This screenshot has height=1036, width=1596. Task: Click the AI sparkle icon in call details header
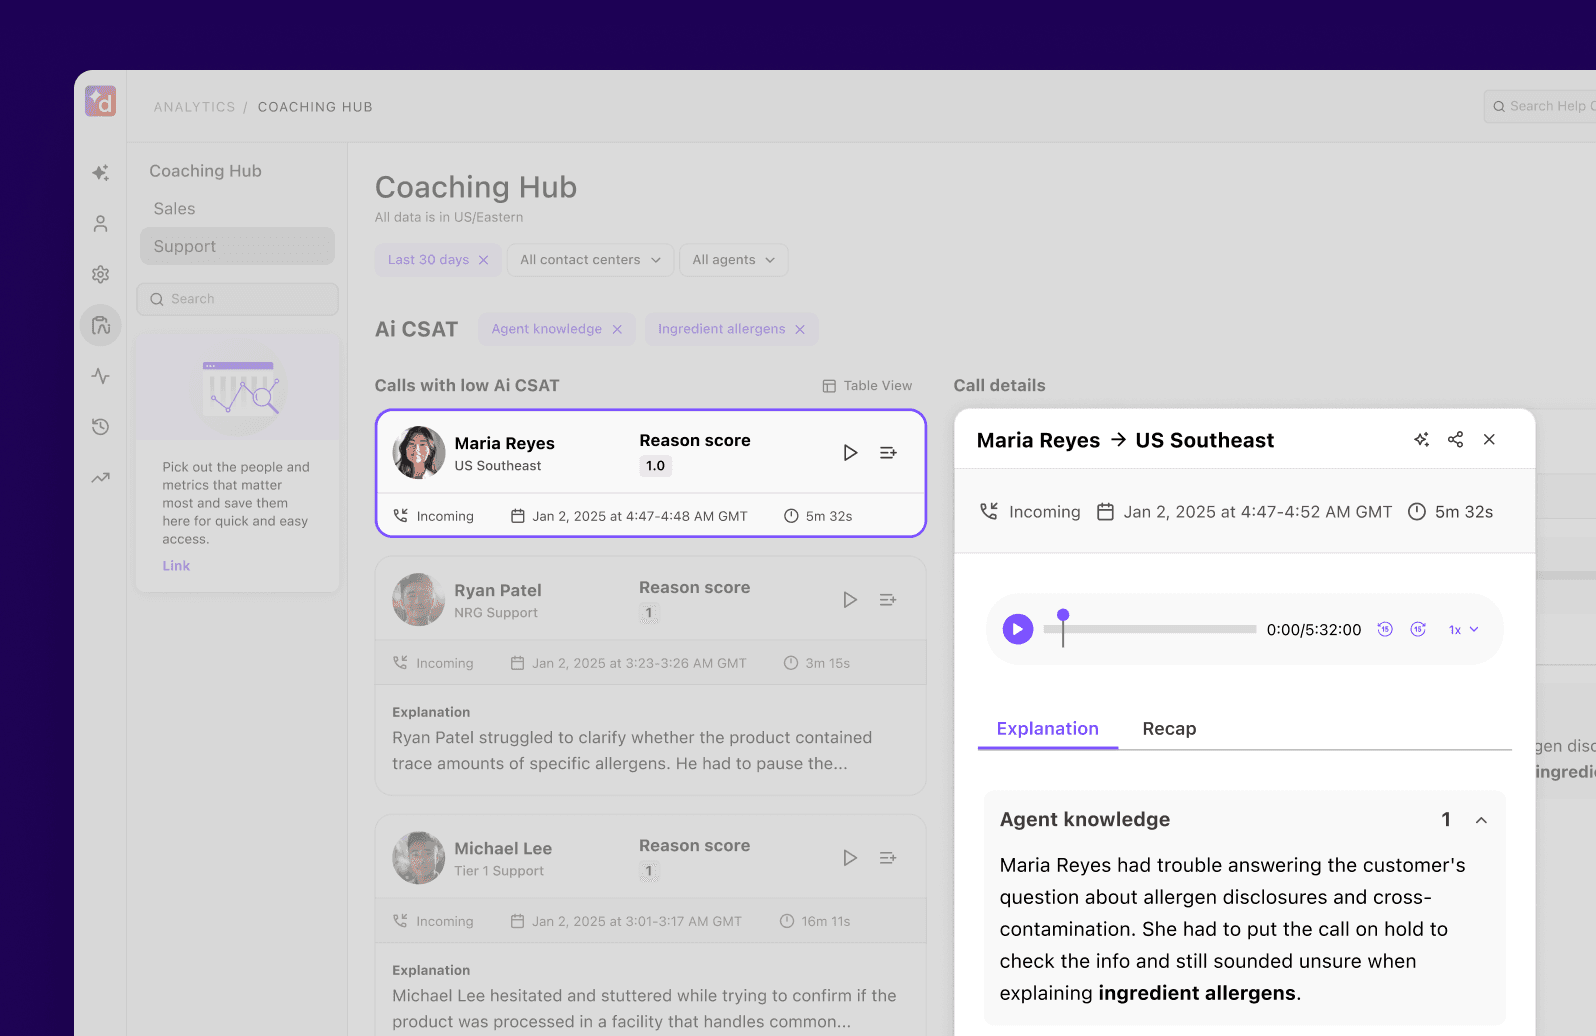(x=1421, y=440)
